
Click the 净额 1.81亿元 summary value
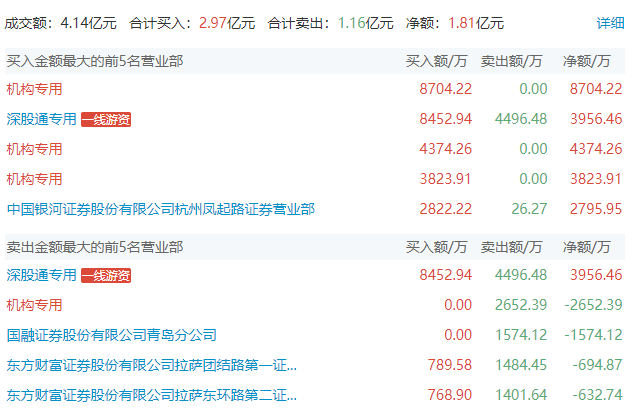click(x=476, y=23)
